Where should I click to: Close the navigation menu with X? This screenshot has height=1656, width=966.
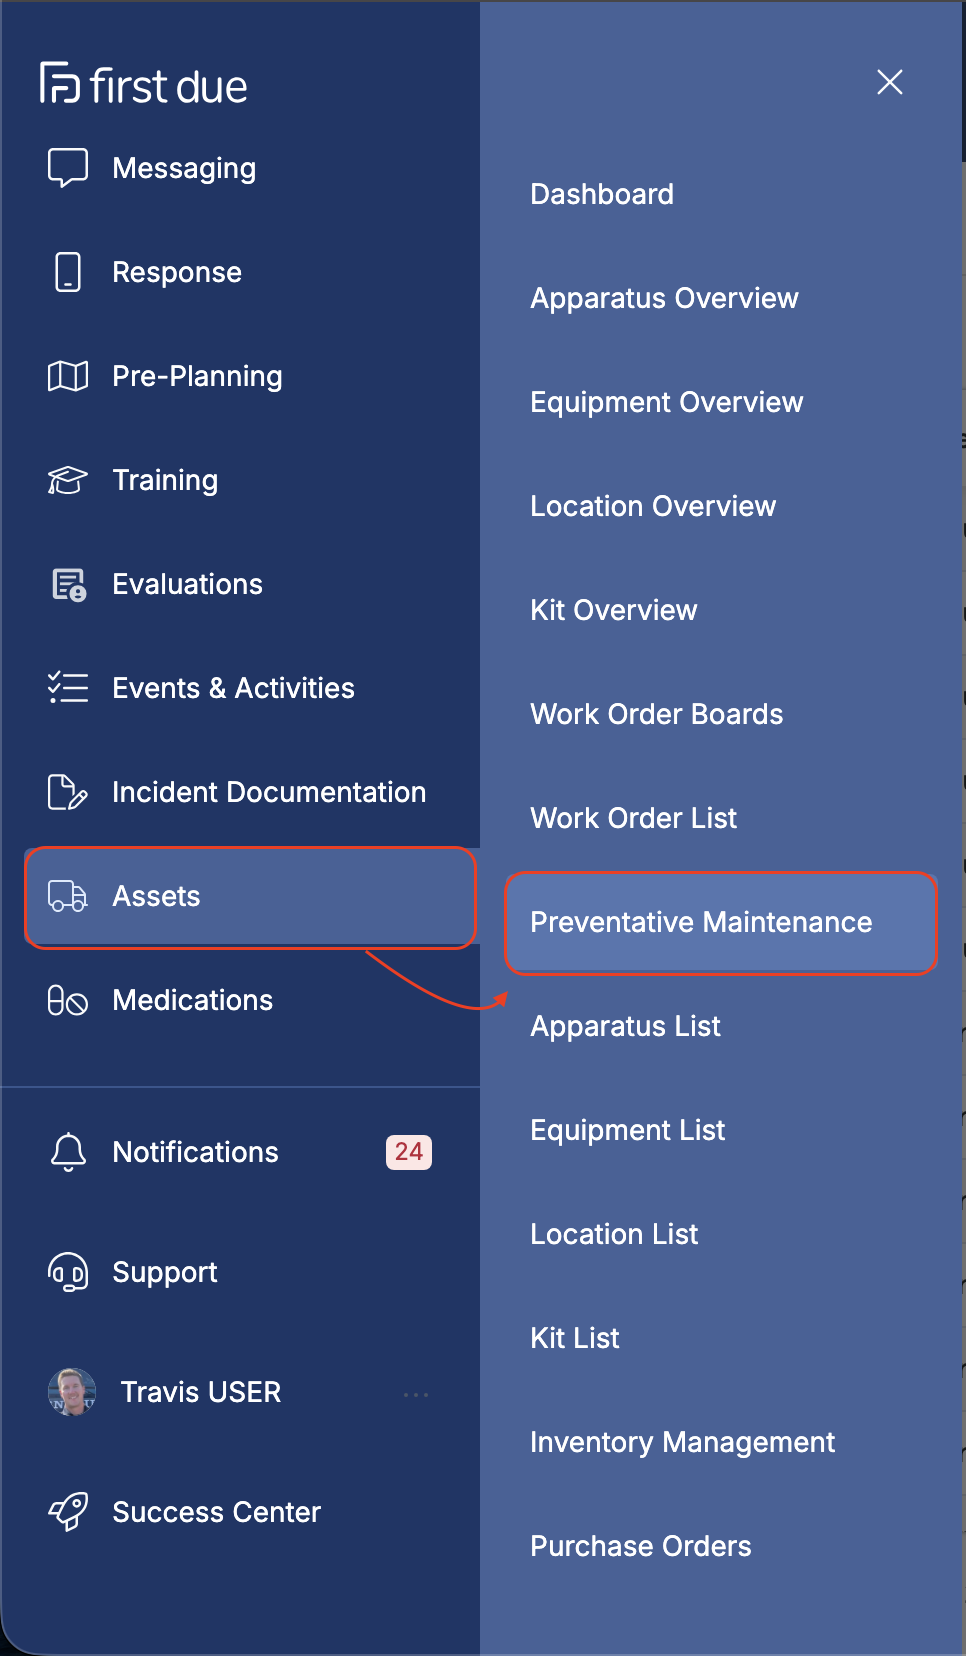[x=890, y=82]
